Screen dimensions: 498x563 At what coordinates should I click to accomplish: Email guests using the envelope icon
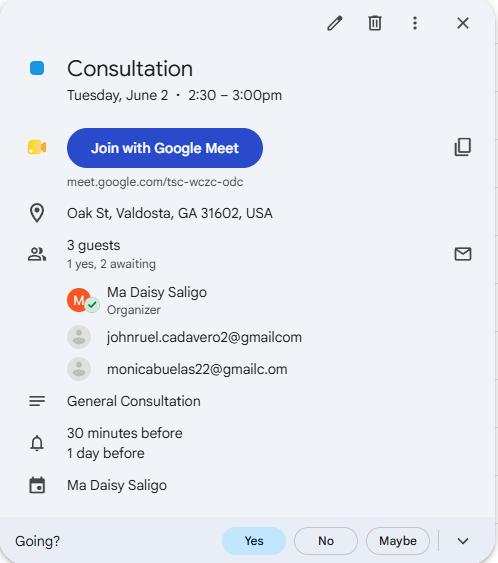pyautogui.click(x=463, y=254)
